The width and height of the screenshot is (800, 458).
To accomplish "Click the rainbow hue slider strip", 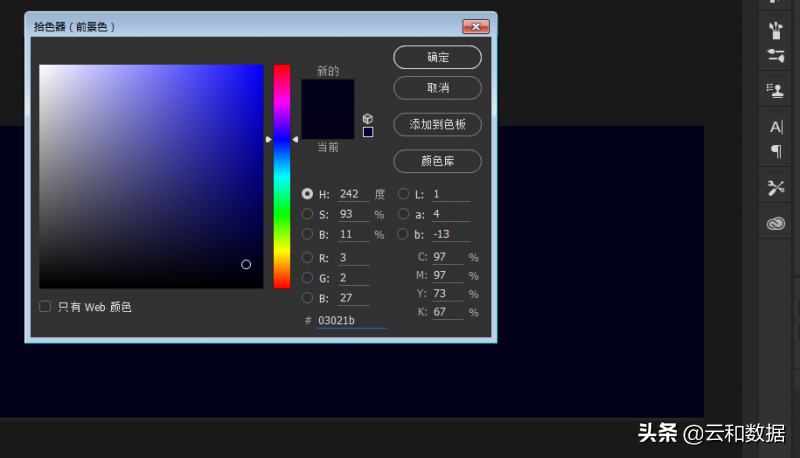I will [x=282, y=176].
